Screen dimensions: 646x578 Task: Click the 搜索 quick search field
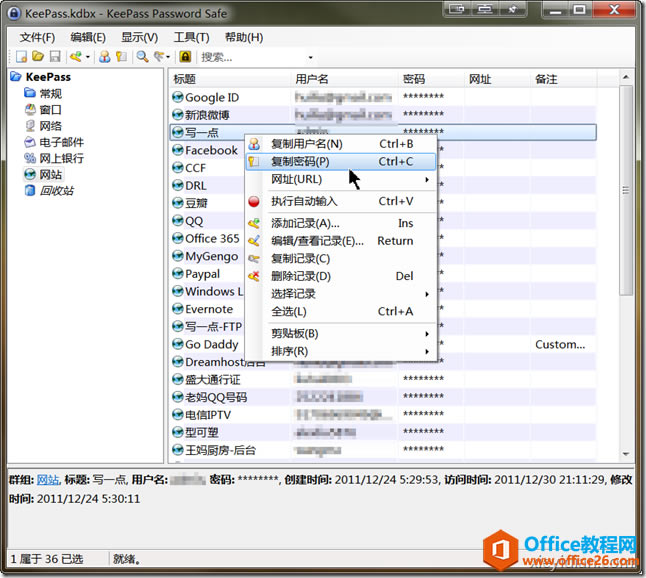(x=252, y=57)
